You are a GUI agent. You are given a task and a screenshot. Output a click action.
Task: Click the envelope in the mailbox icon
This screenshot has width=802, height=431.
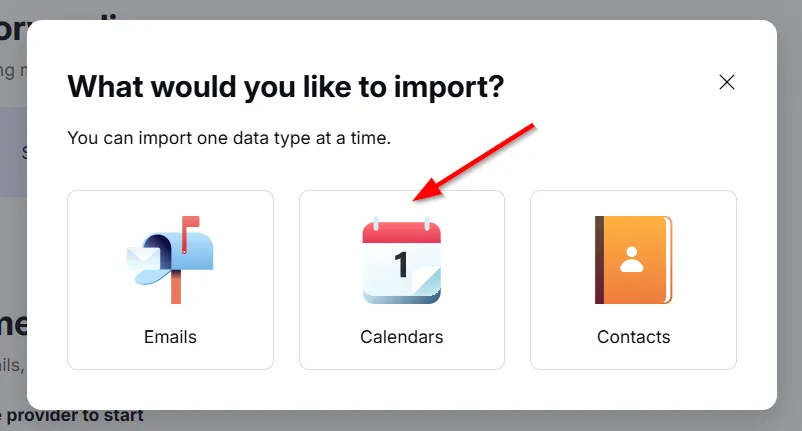143,259
